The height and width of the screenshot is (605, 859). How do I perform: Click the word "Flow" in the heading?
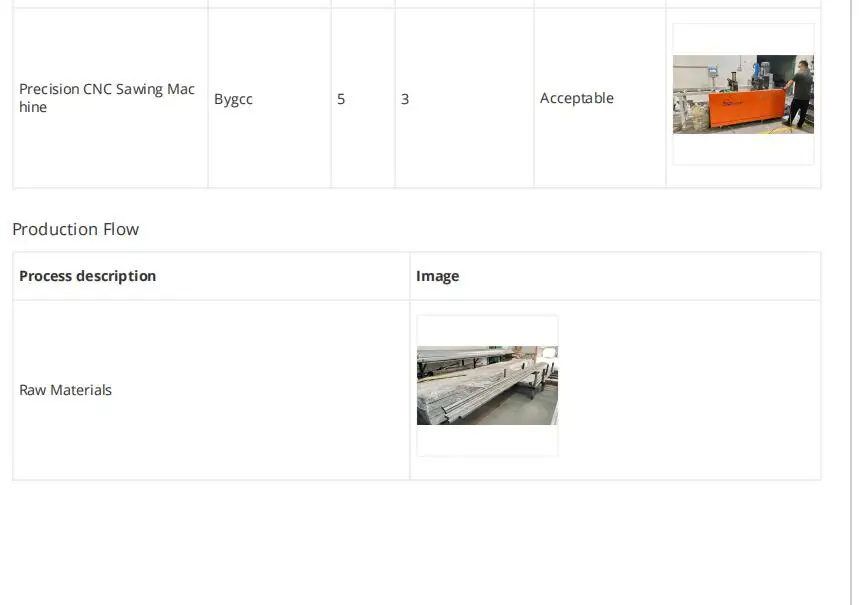click(121, 229)
